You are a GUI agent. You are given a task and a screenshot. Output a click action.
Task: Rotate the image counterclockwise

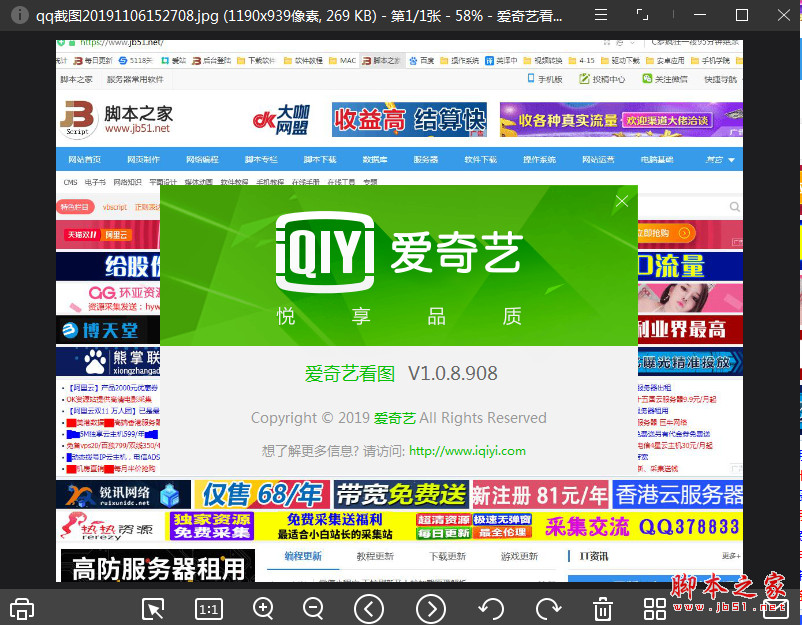(x=491, y=608)
